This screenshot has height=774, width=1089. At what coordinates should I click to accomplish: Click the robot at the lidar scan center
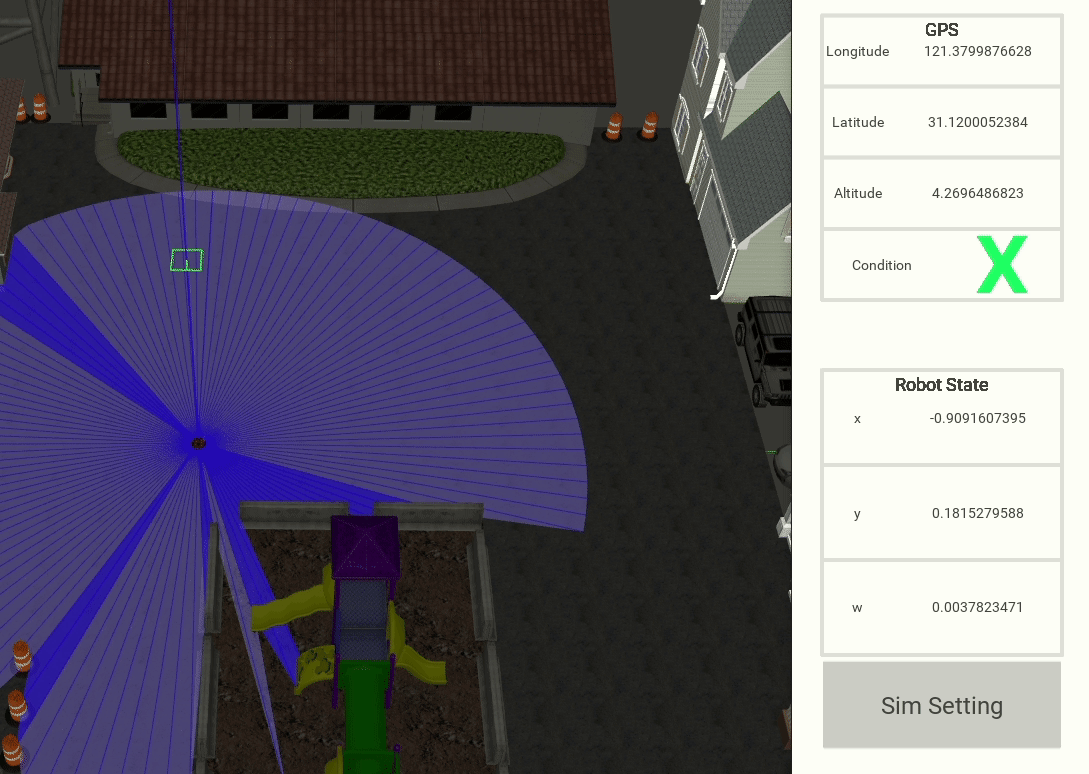click(x=197, y=442)
